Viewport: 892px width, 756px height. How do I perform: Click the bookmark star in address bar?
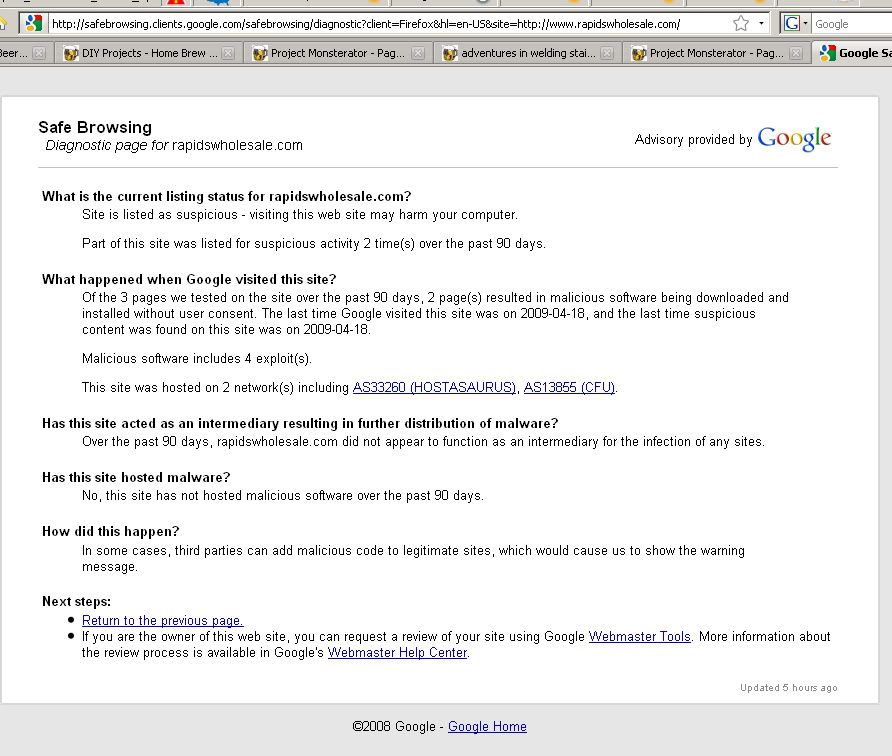pyautogui.click(x=741, y=24)
